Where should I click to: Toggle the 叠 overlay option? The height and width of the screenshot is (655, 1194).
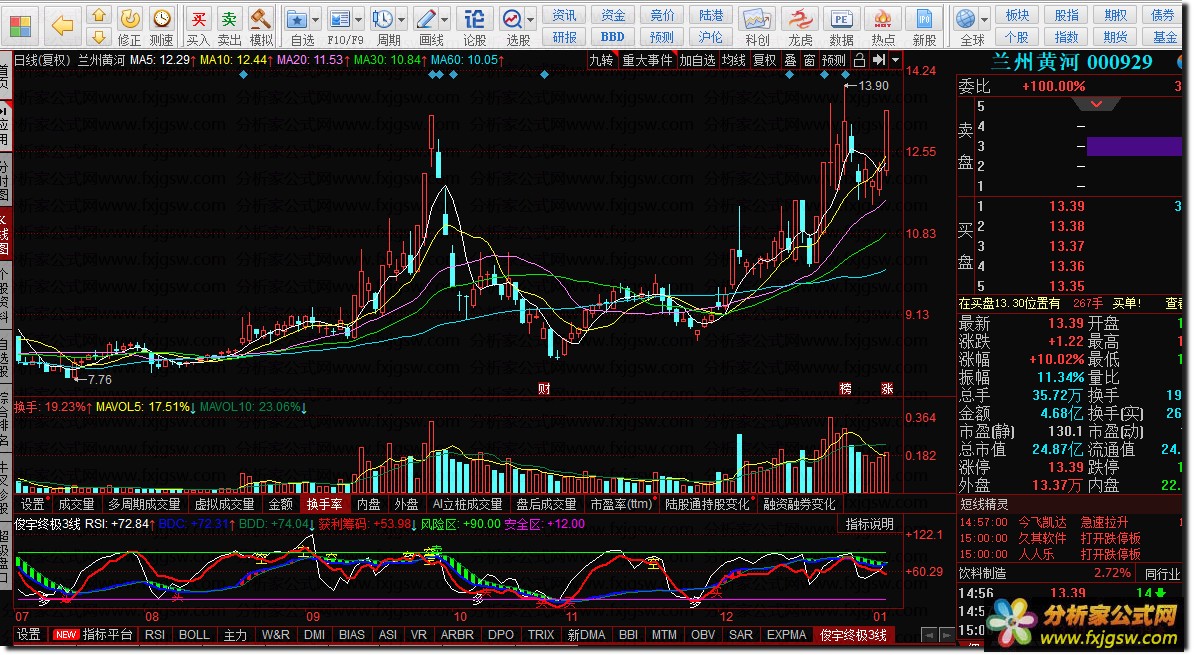pos(790,60)
